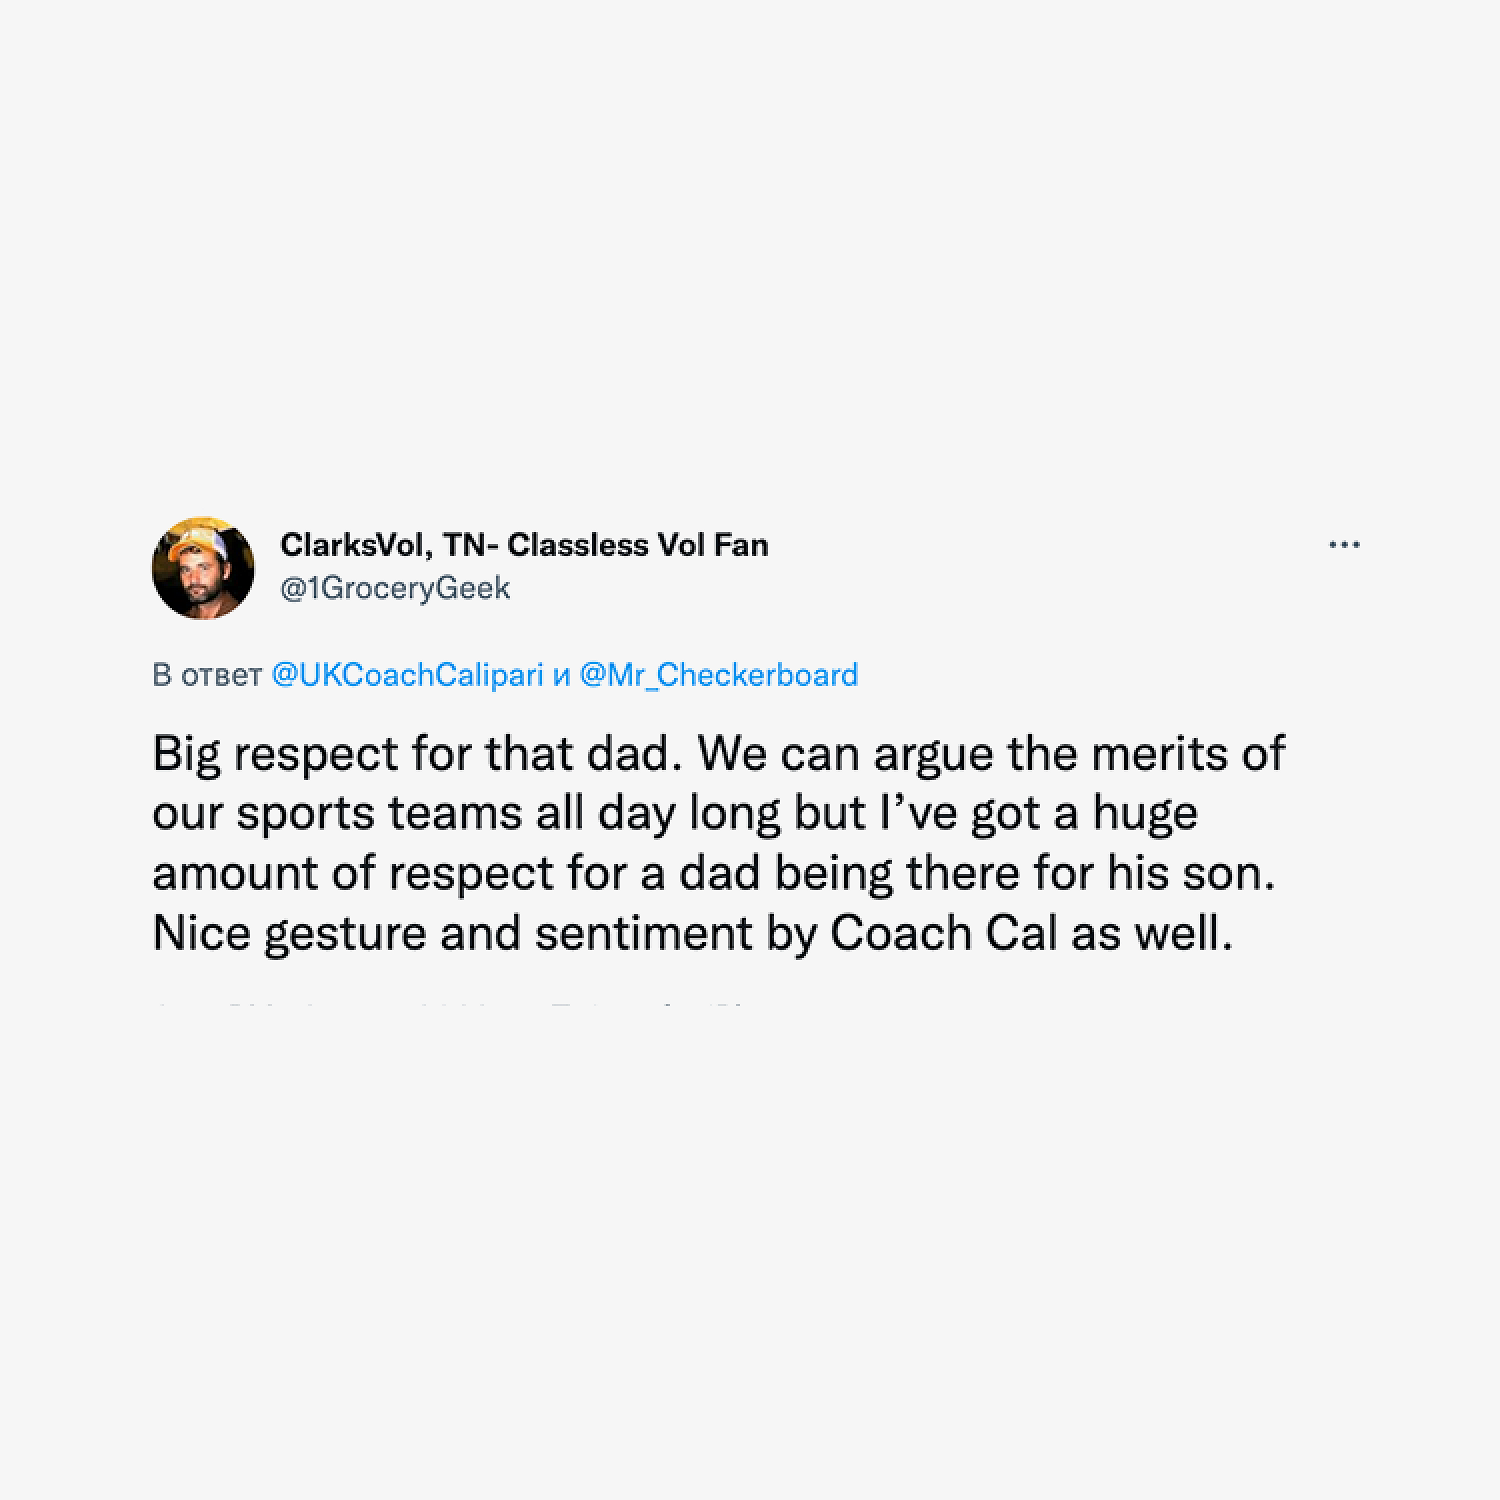Click the words 'Coach Cal' in the tweet
This screenshot has width=1500, height=1500.
[944, 934]
